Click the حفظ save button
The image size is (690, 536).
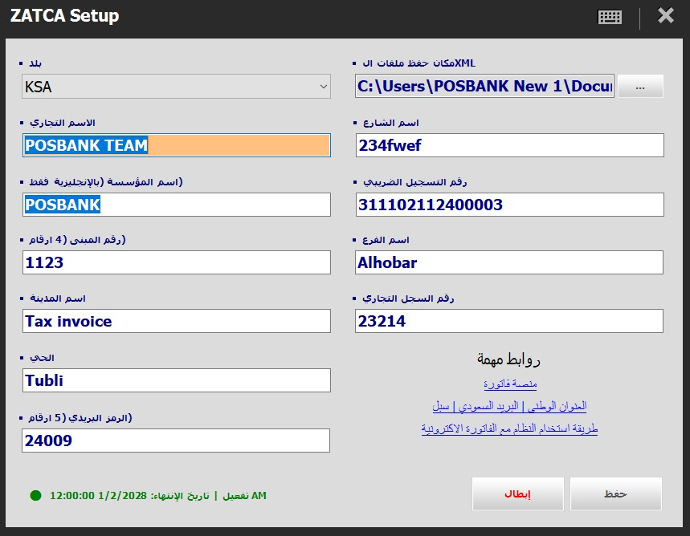pyautogui.click(x=616, y=494)
